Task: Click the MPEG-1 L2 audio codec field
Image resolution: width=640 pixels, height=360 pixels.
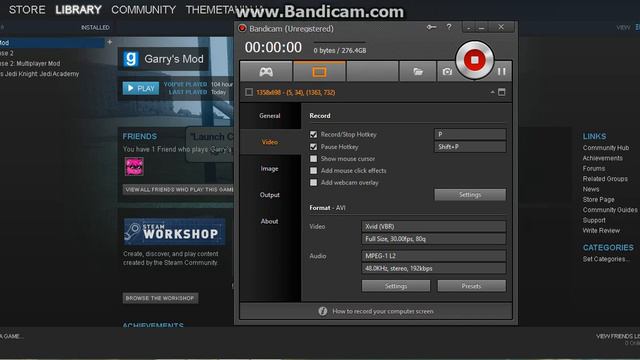Action: [433, 256]
